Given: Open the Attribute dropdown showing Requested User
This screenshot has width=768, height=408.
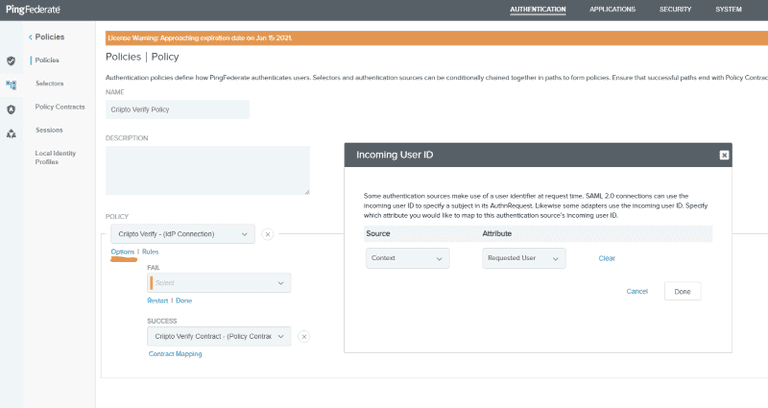Looking at the screenshot, I should click(525, 258).
